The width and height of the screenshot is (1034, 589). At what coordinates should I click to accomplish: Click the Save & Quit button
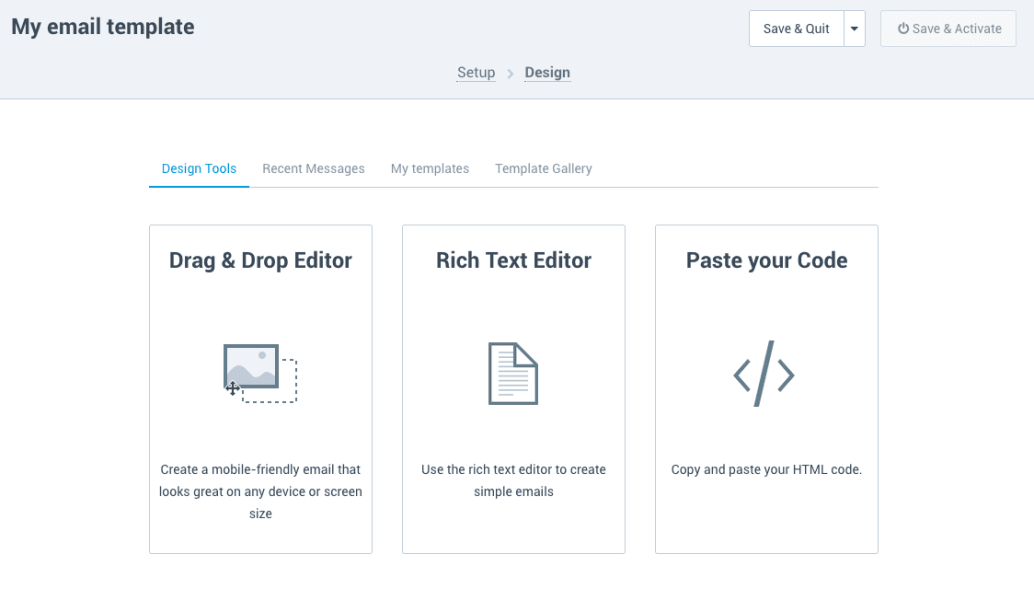pyautogui.click(x=796, y=28)
